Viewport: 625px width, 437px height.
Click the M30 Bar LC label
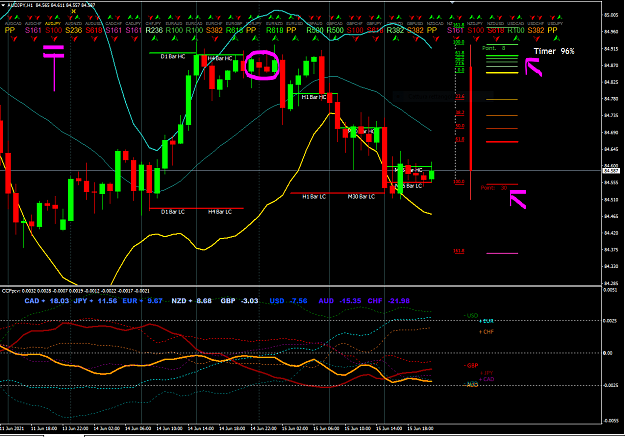point(361,197)
